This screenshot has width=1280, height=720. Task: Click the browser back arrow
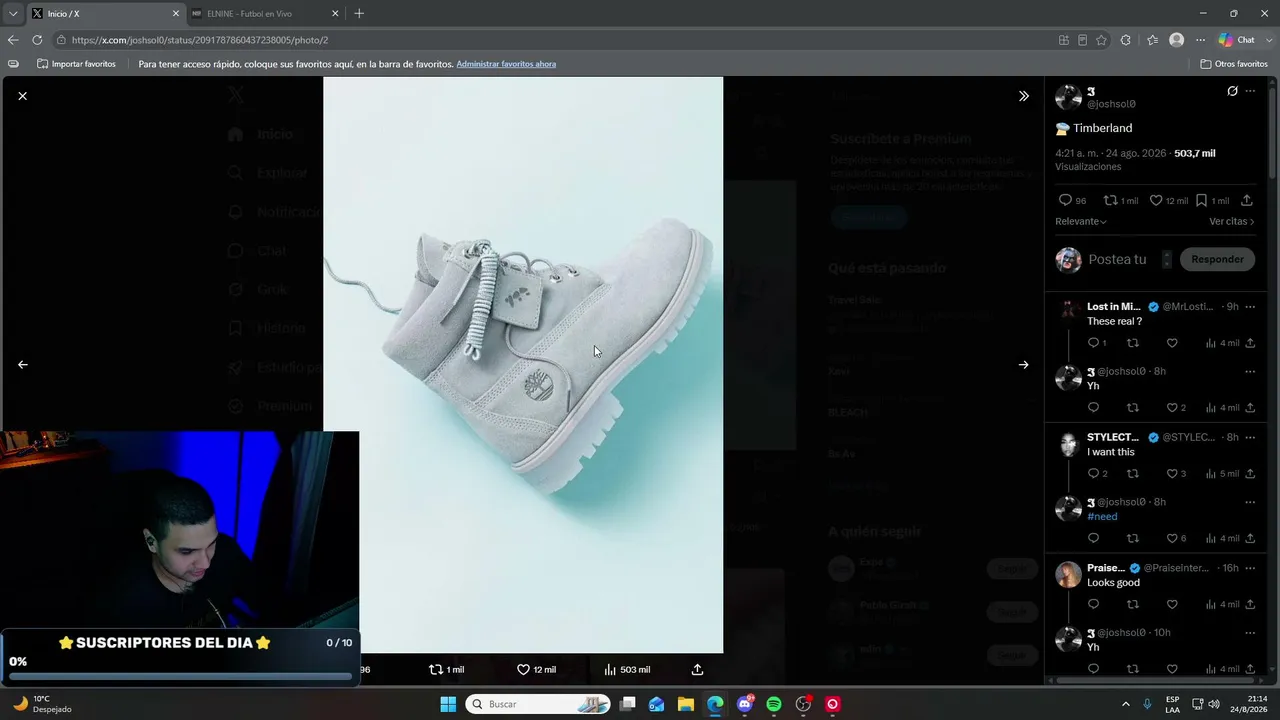tap(13, 40)
